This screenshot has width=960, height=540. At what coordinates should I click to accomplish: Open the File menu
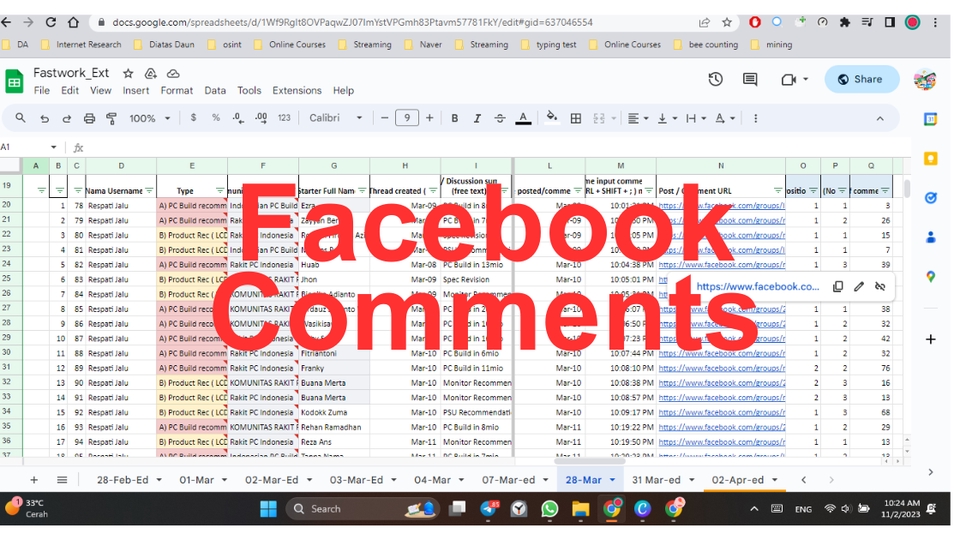[x=42, y=90]
